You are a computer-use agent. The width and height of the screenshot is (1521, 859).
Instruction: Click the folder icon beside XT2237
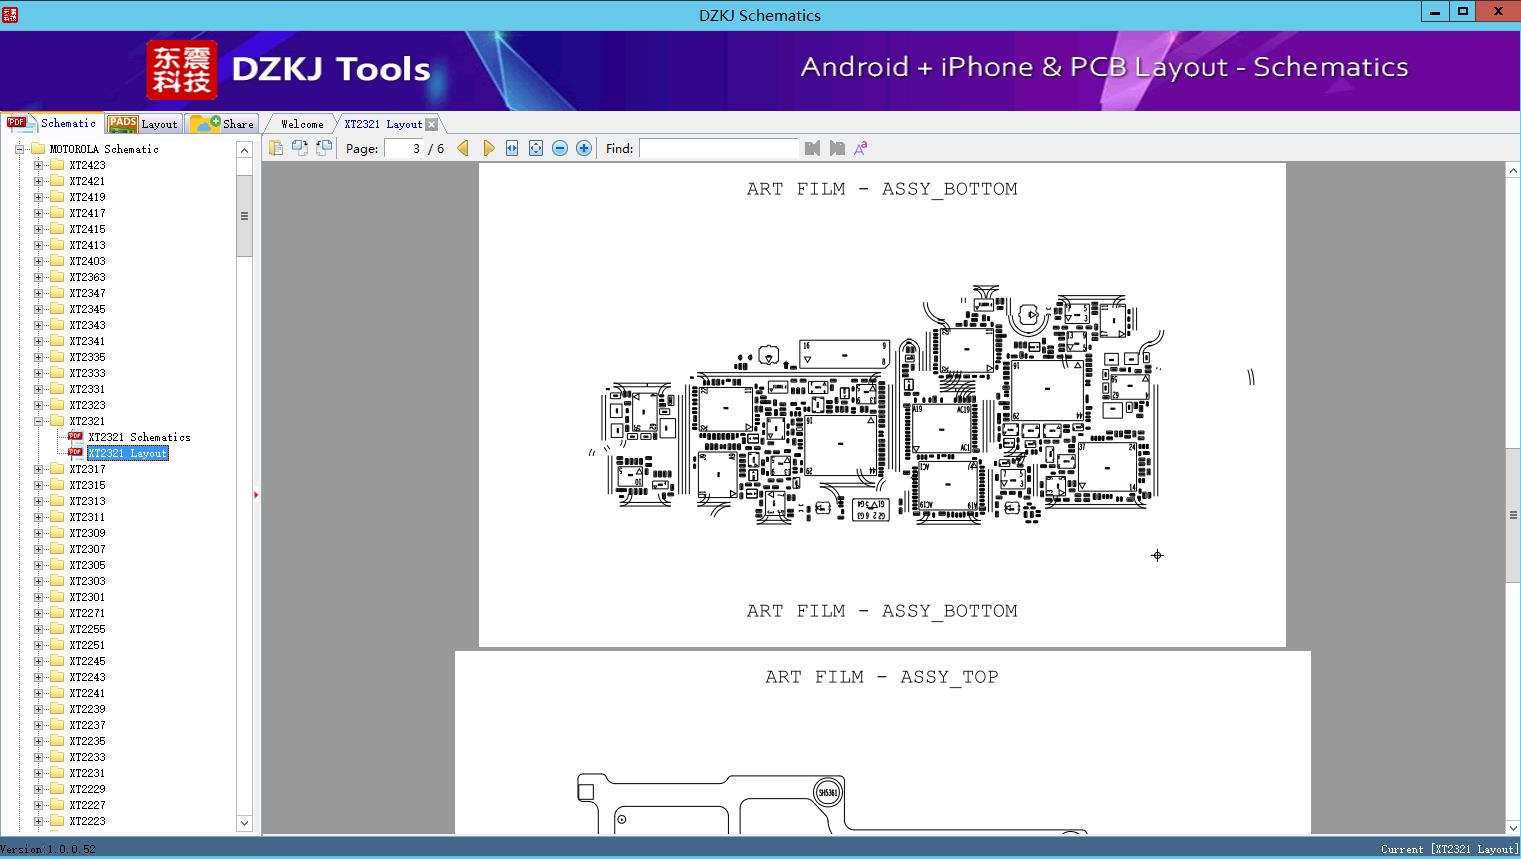pyautogui.click(x=57, y=725)
